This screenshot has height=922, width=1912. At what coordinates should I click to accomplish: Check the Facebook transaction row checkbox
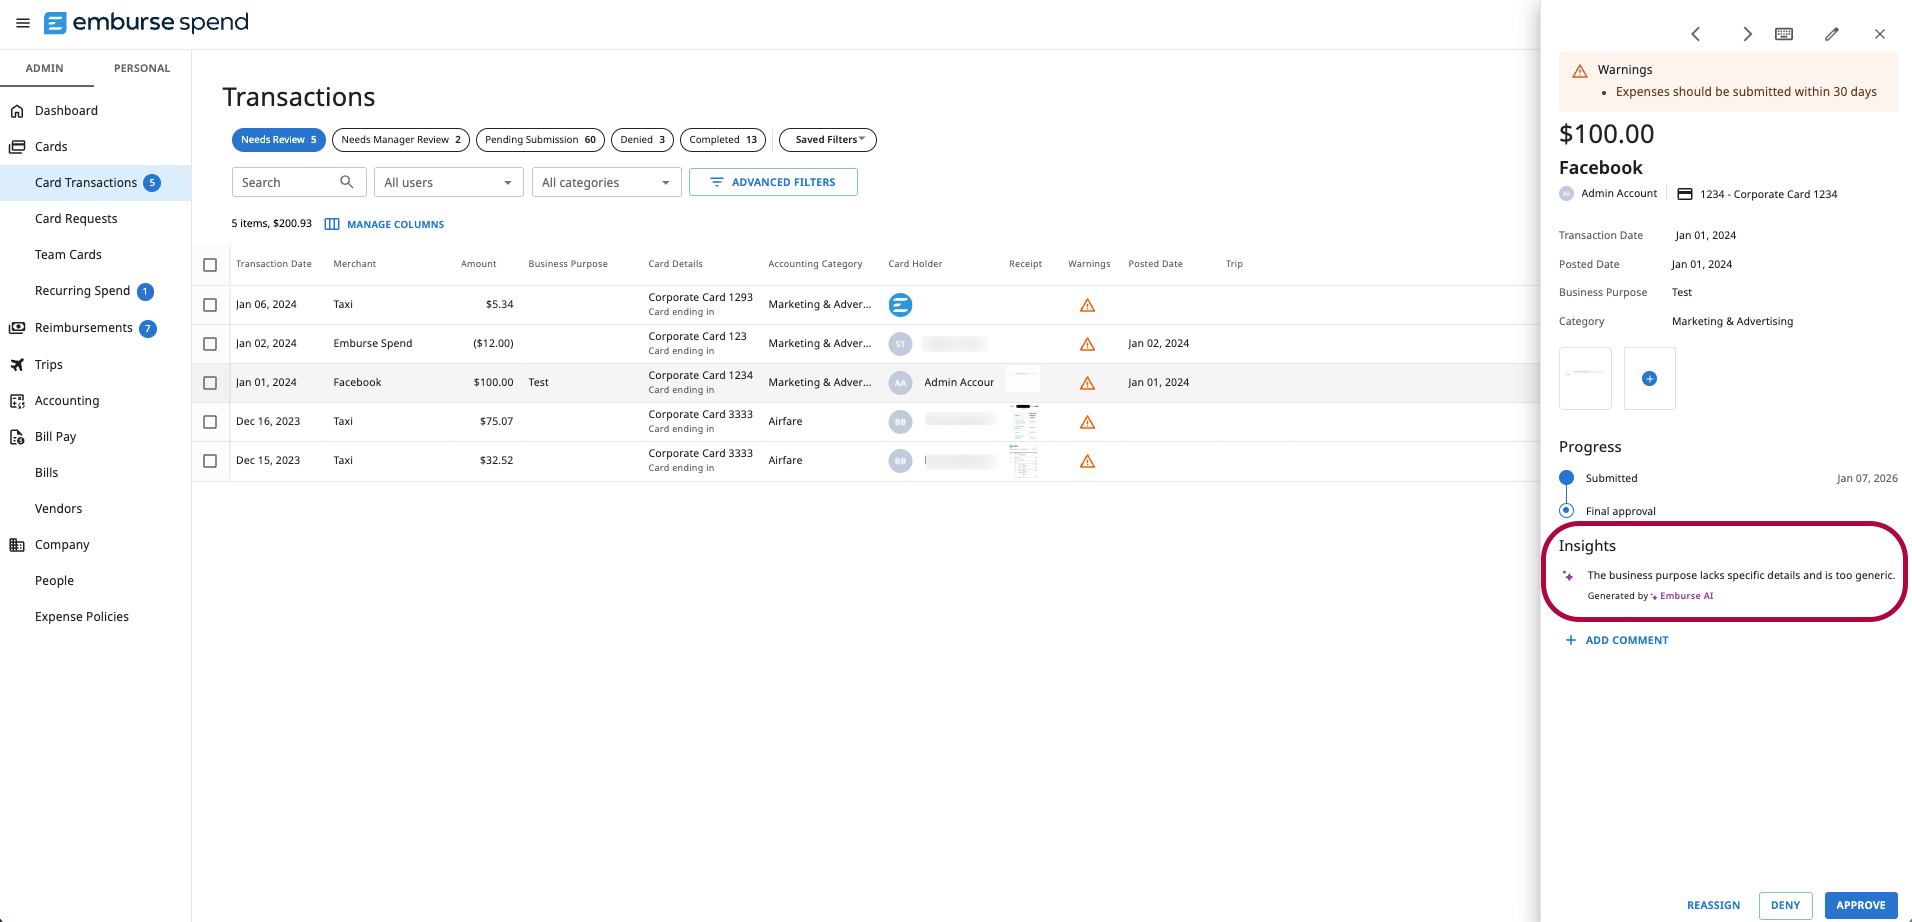click(x=210, y=382)
